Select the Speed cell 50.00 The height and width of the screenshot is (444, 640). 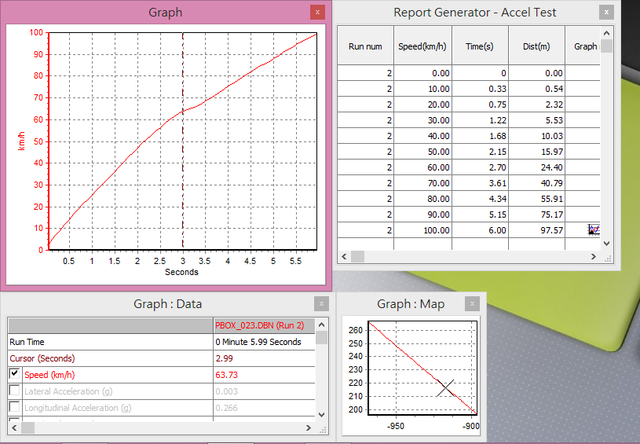click(422, 151)
